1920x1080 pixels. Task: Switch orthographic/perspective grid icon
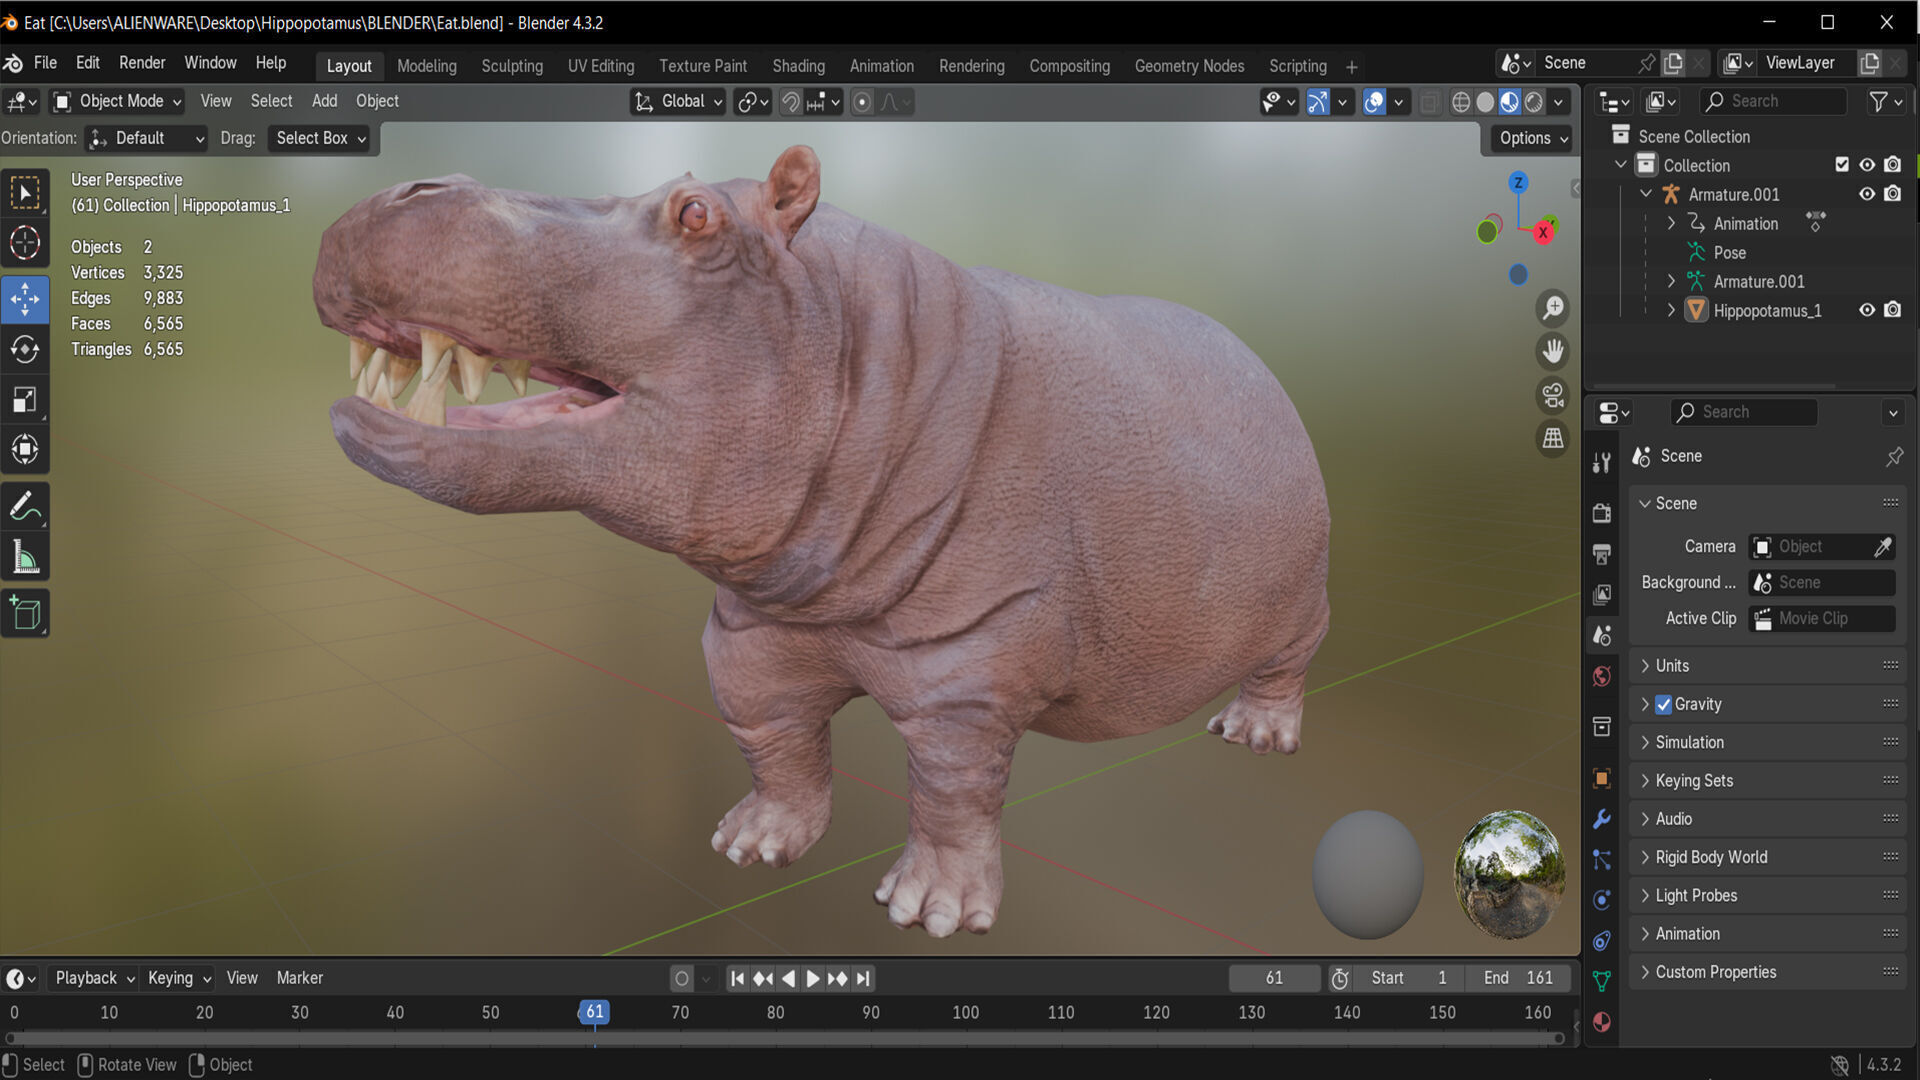point(1552,438)
